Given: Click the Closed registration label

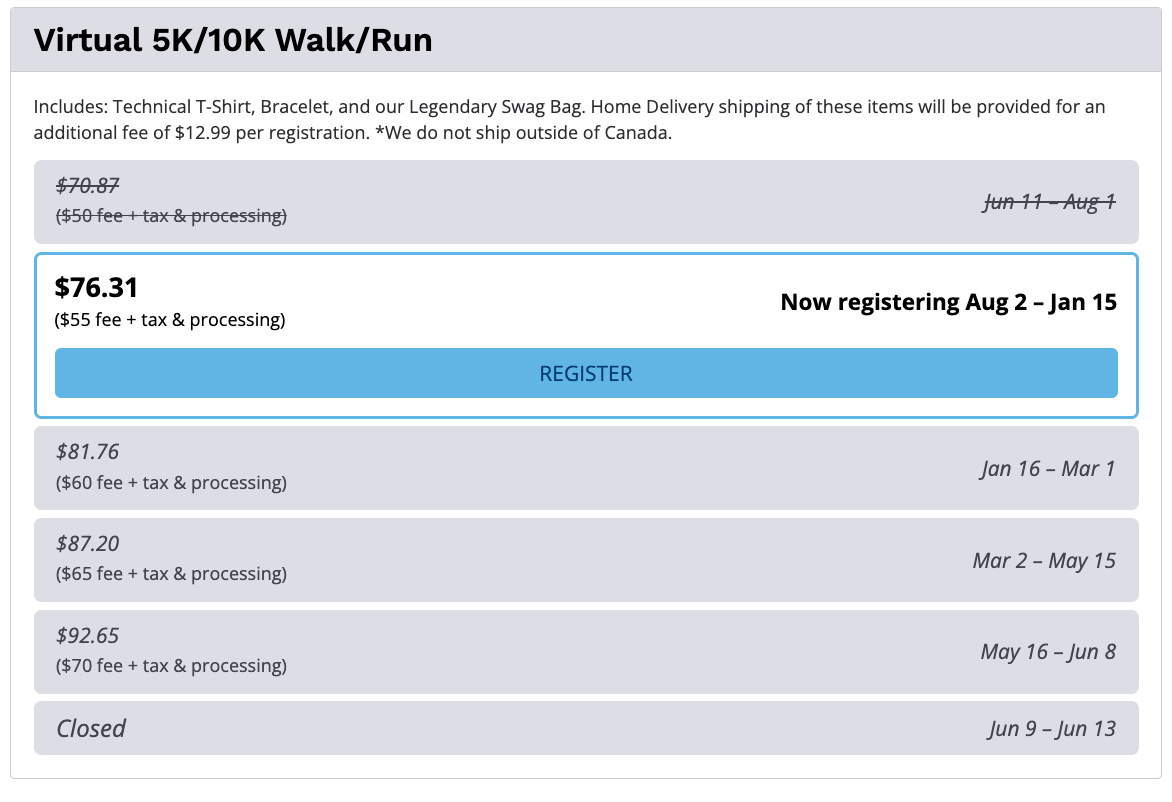Looking at the screenshot, I should coord(91,728).
